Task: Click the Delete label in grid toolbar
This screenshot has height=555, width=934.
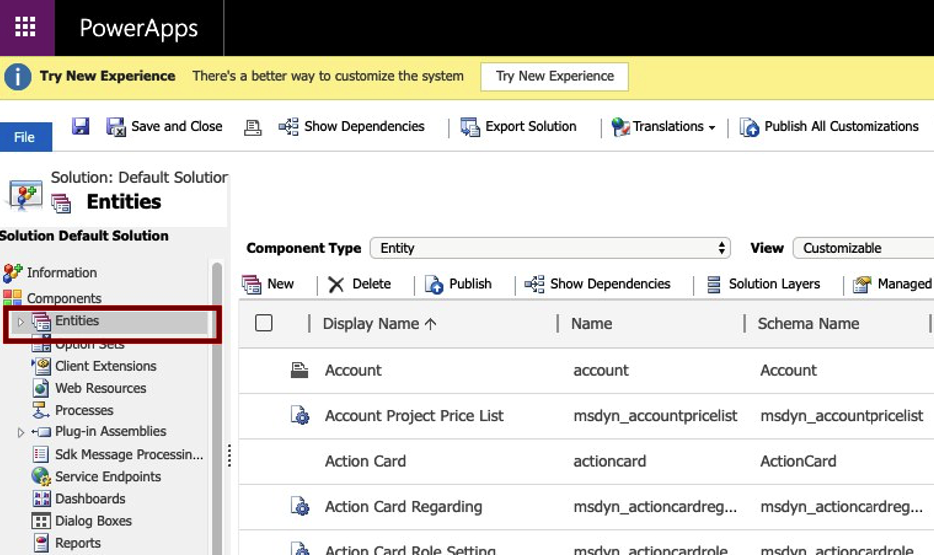Action: coord(371,284)
